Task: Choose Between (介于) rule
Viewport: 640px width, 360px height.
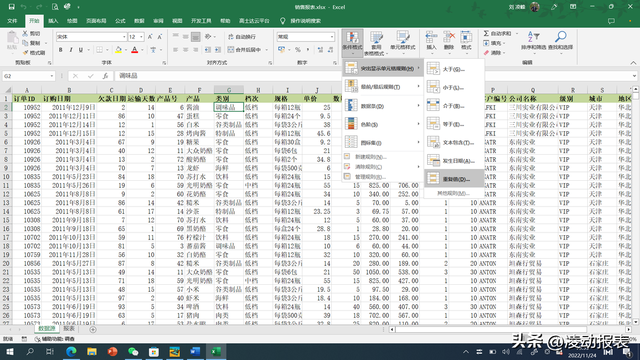Action: 454,106
